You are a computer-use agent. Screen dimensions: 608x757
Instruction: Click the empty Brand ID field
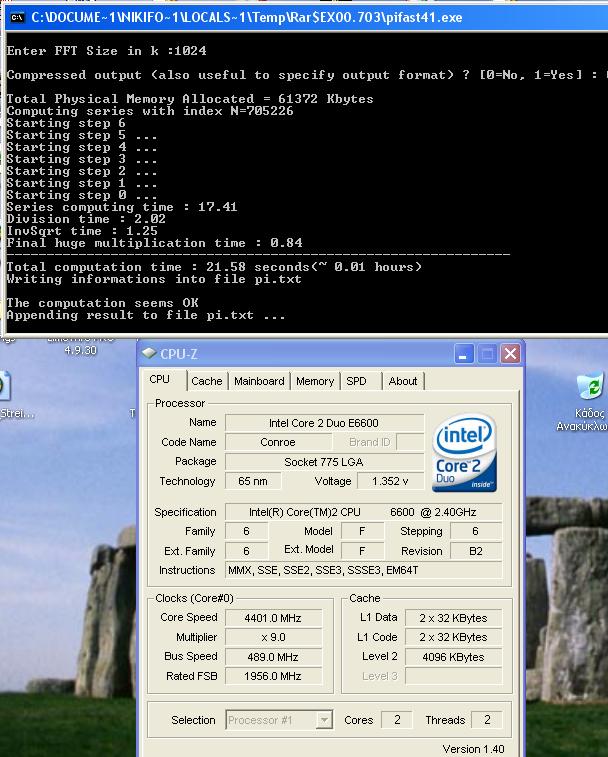coord(410,442)
